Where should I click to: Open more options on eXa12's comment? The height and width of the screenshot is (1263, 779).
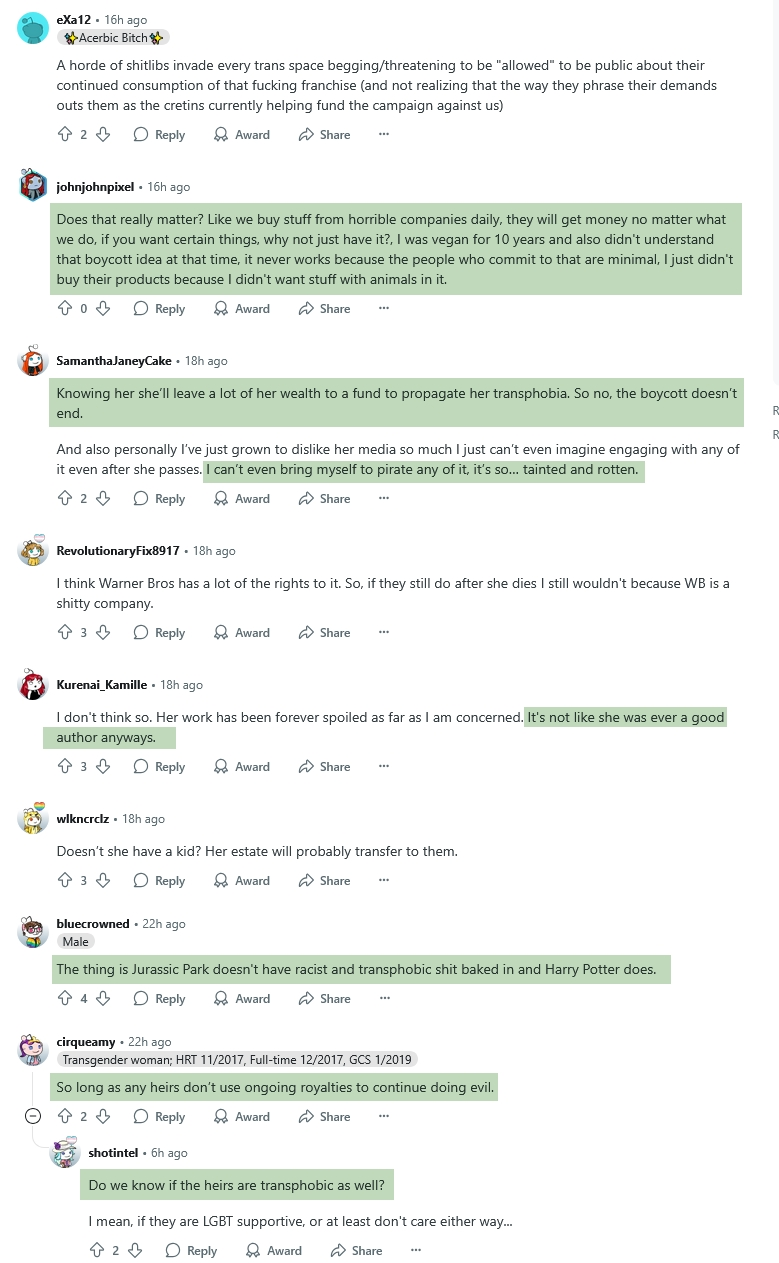pyautogui.click(x=383, y=134)
